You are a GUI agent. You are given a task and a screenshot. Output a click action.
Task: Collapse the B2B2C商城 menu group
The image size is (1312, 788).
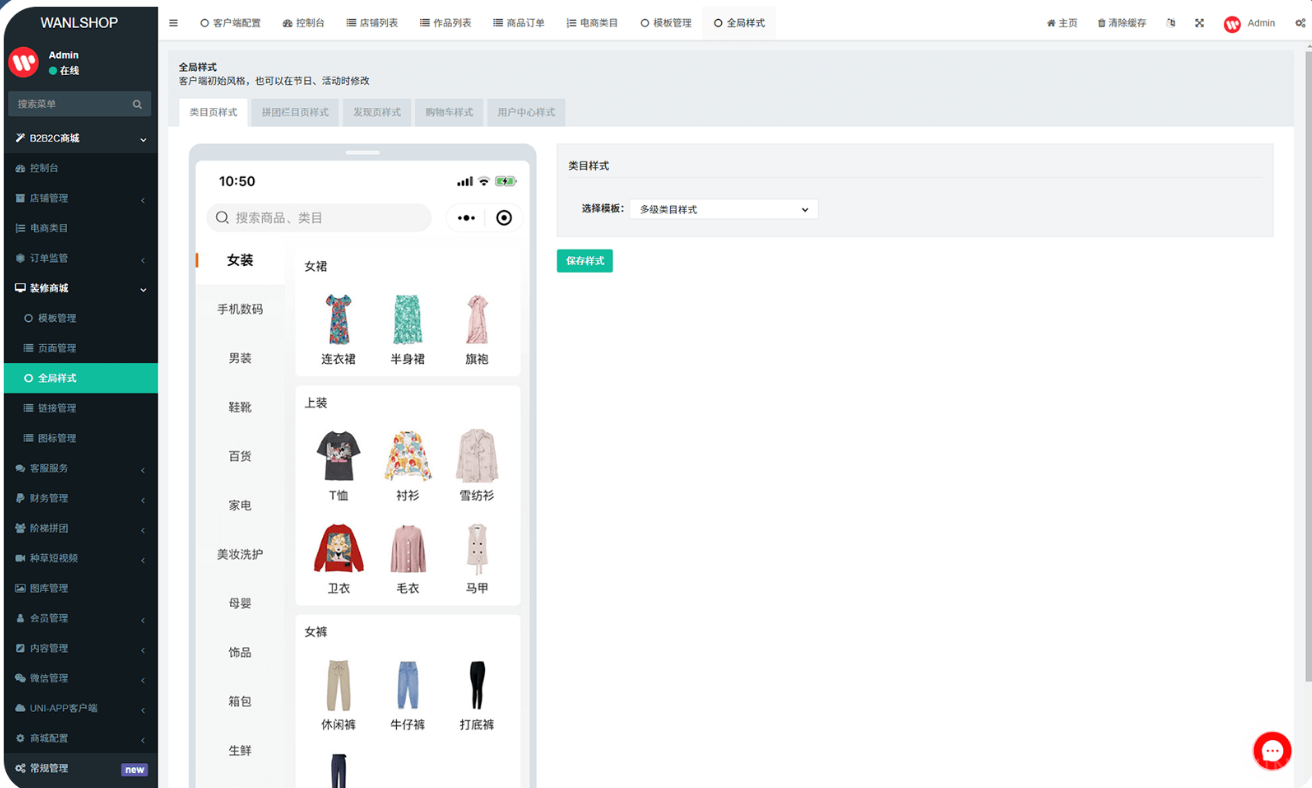(x=79, y=138)
